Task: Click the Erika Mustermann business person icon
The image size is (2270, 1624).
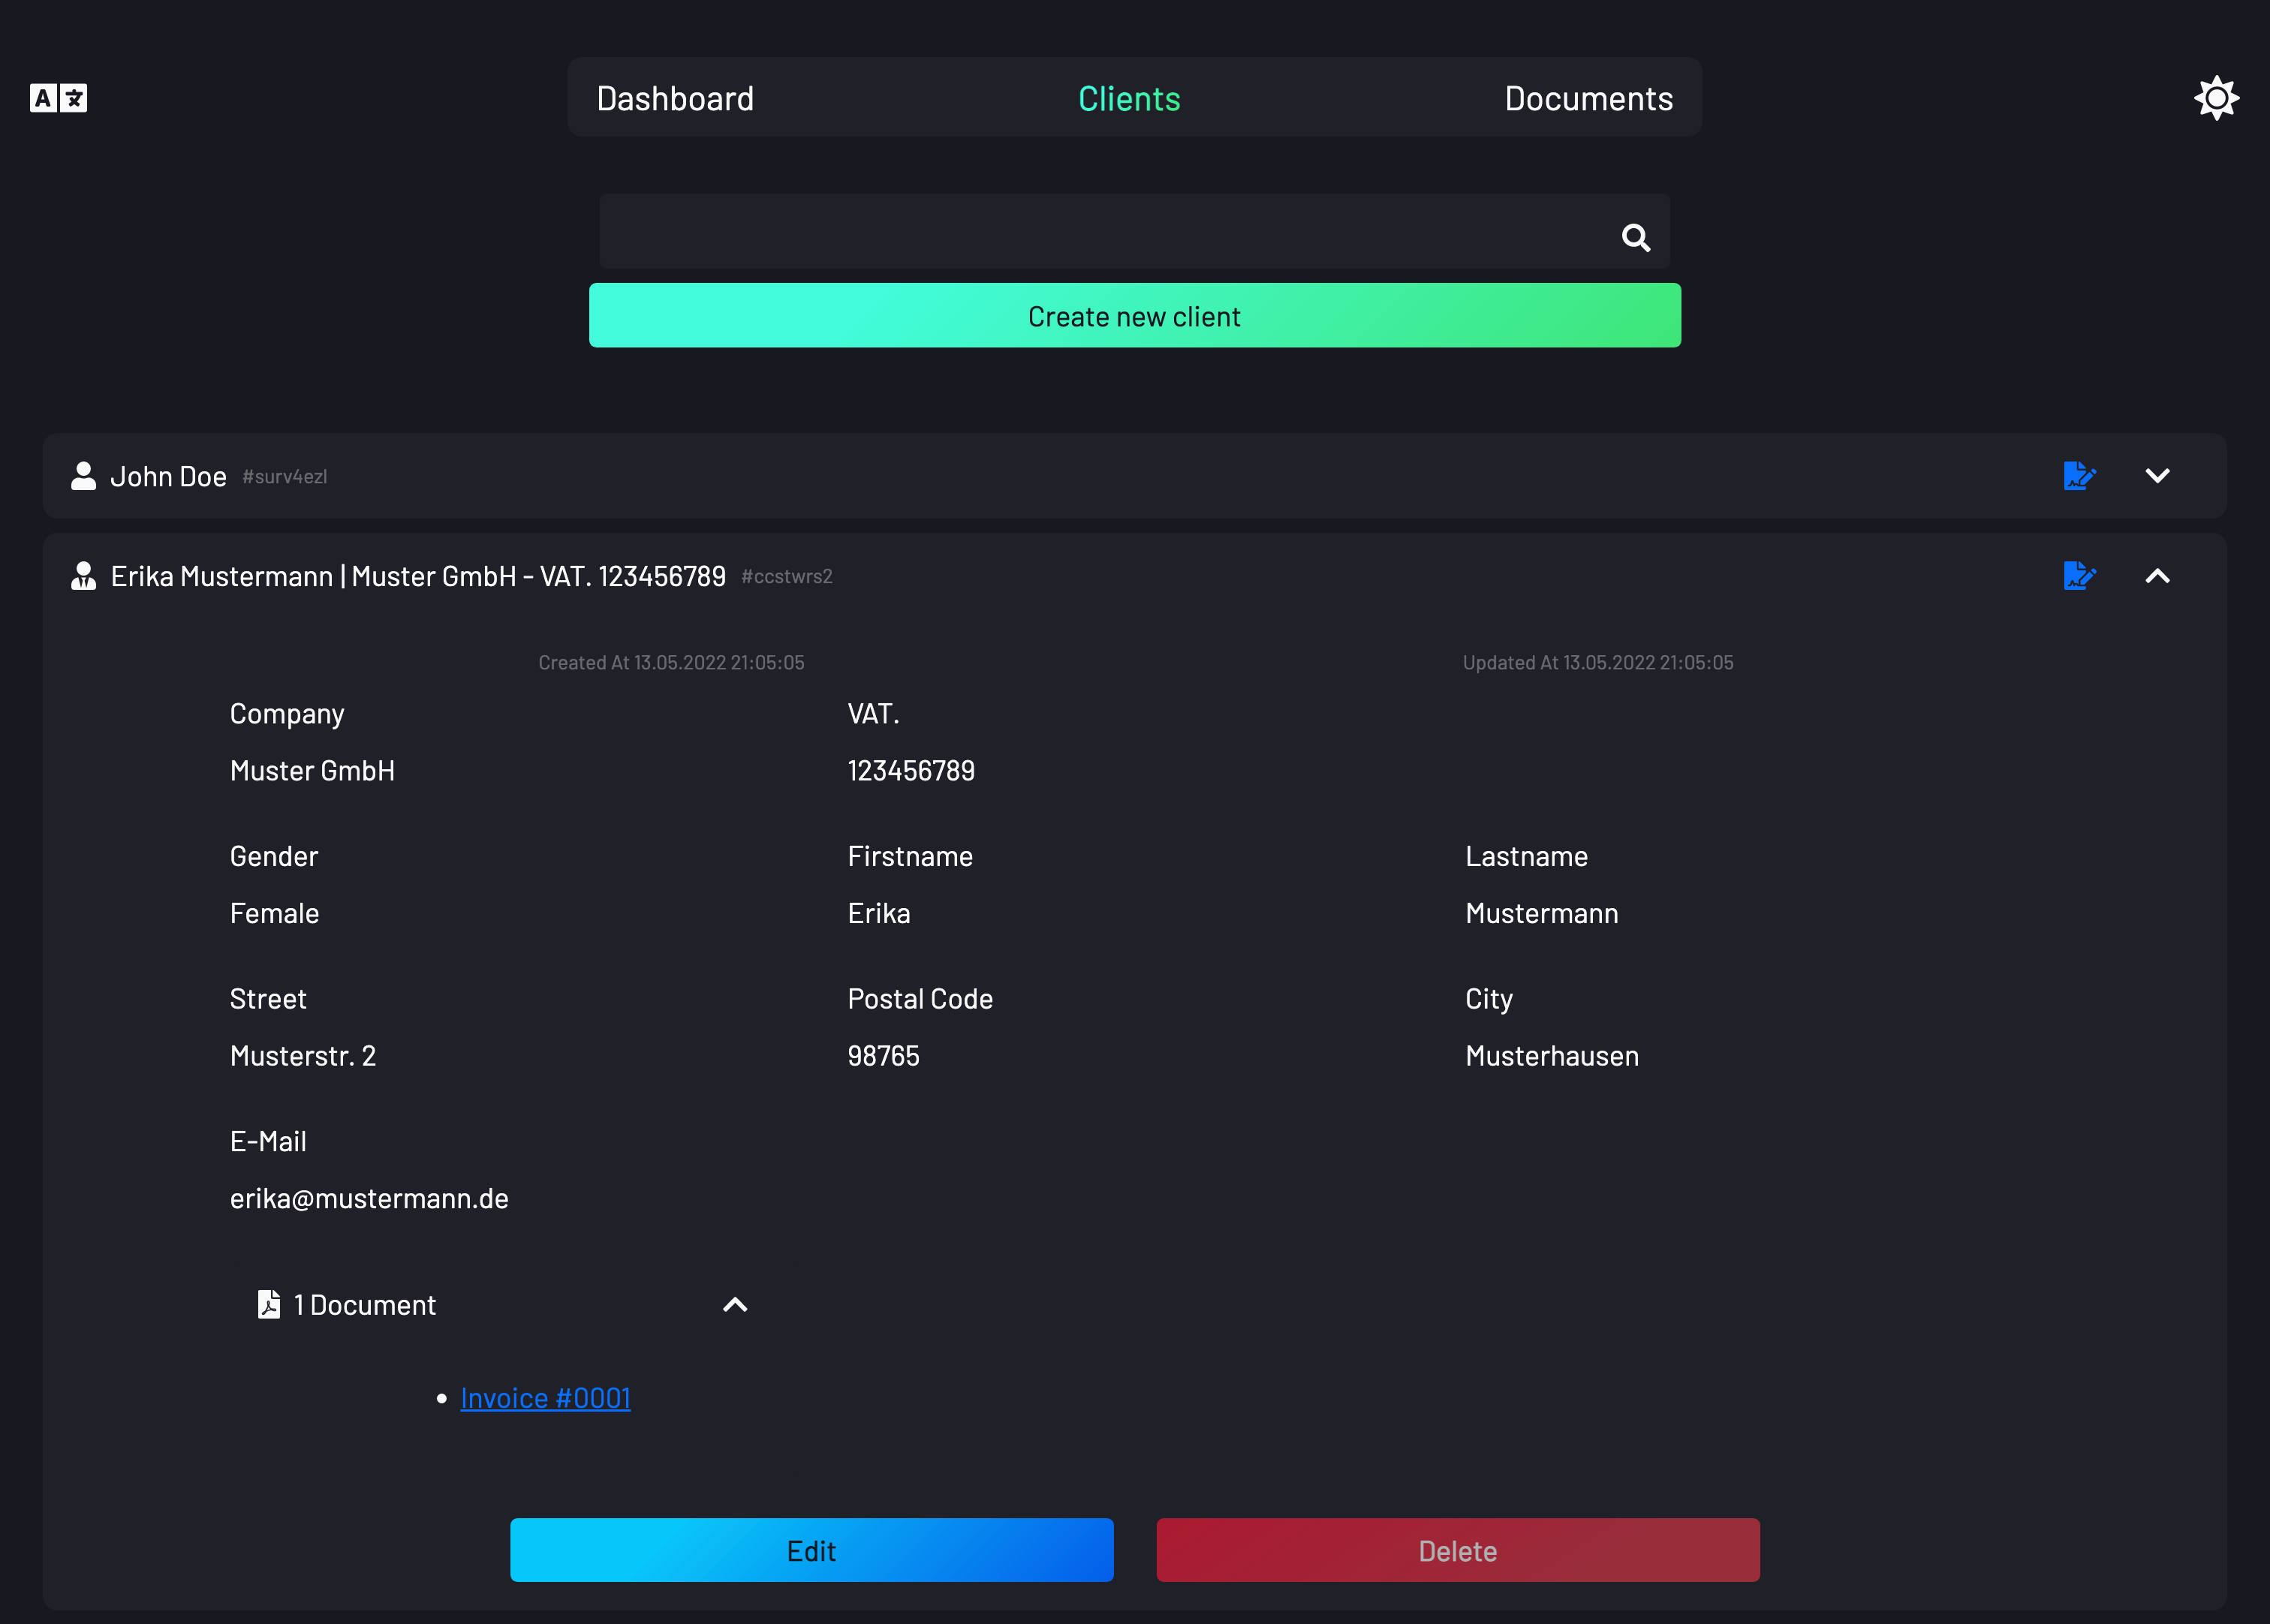Action: point(84,576)
